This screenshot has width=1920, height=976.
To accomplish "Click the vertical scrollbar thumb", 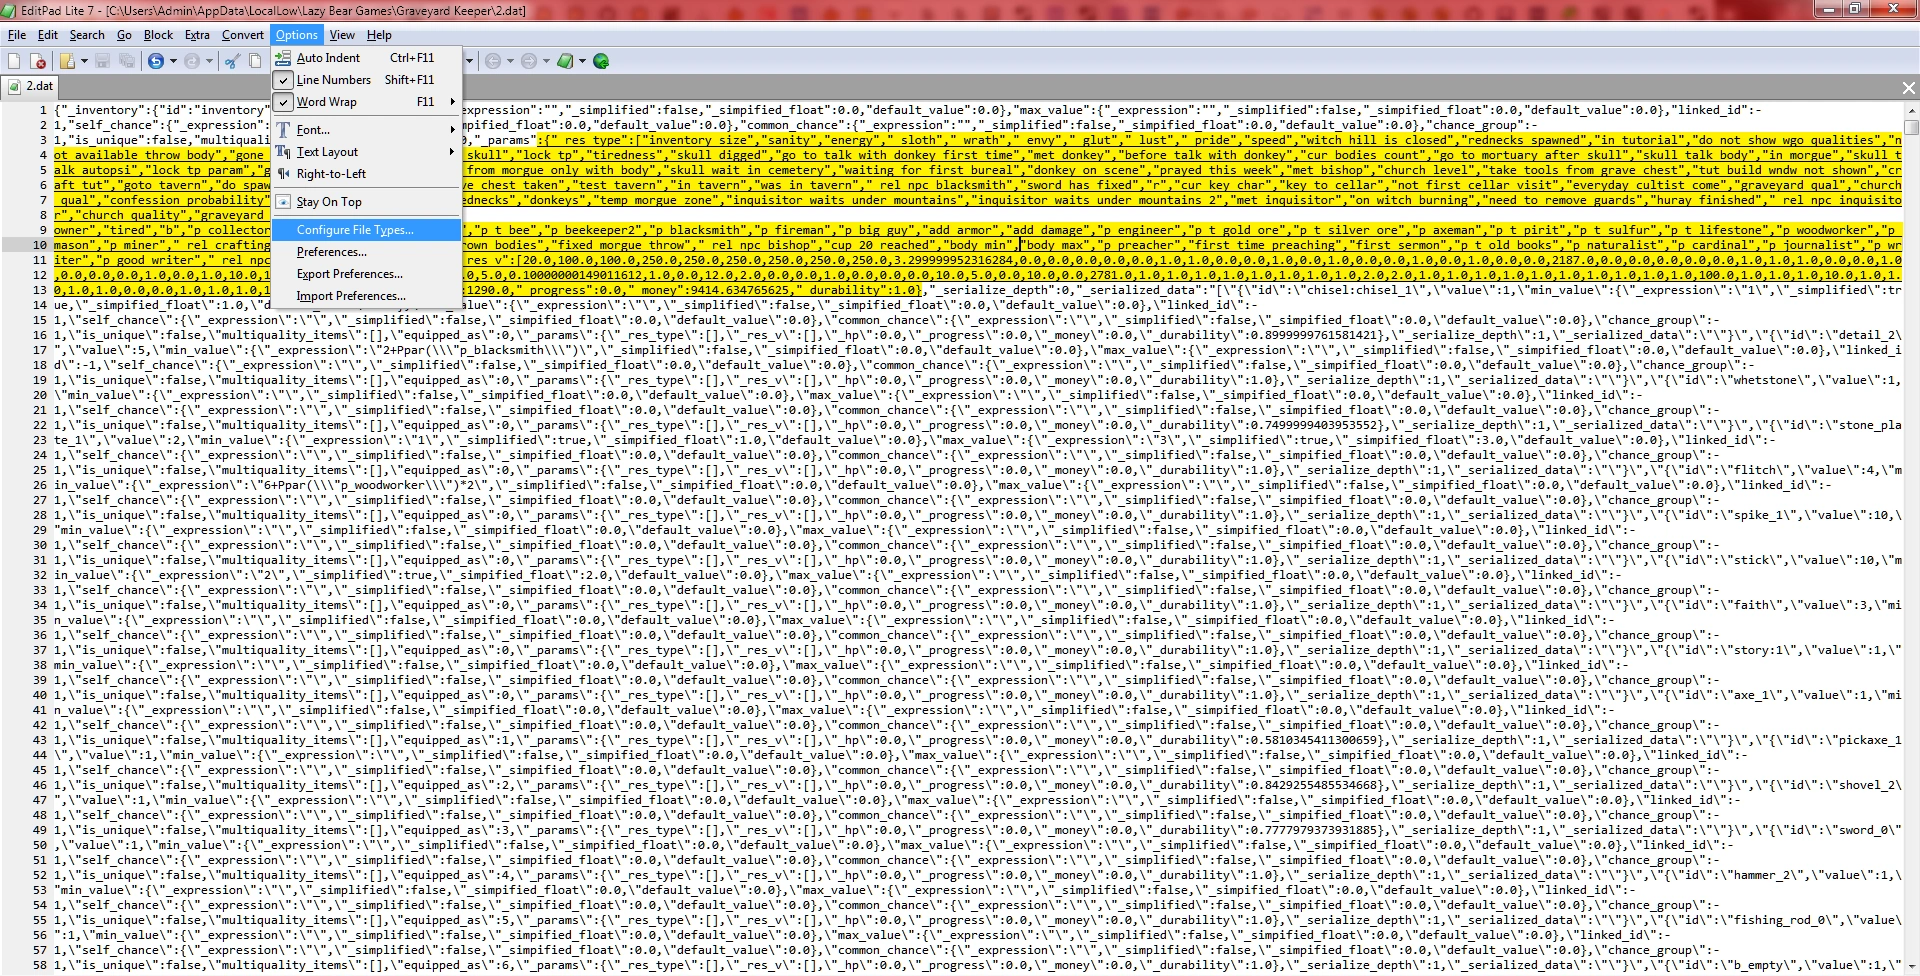I will [x=1912, y=127].
